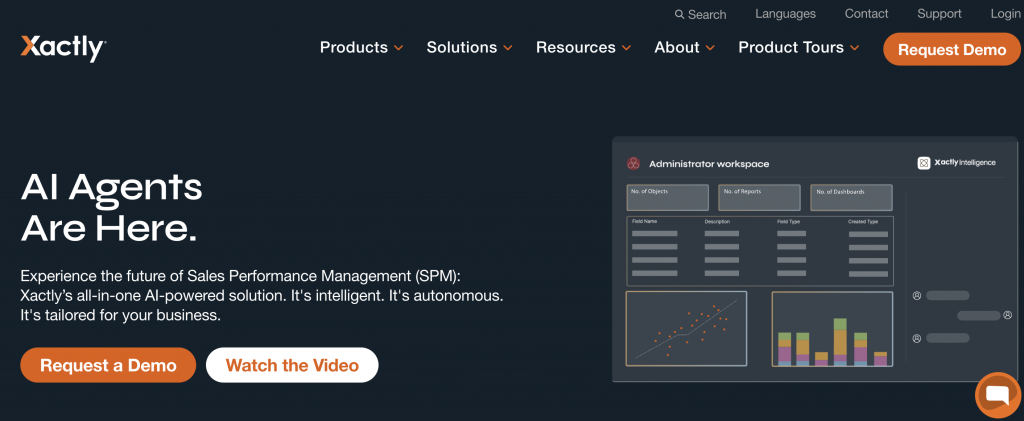Expand the Product Tours chevron arrow

click(x=854, y=48)
